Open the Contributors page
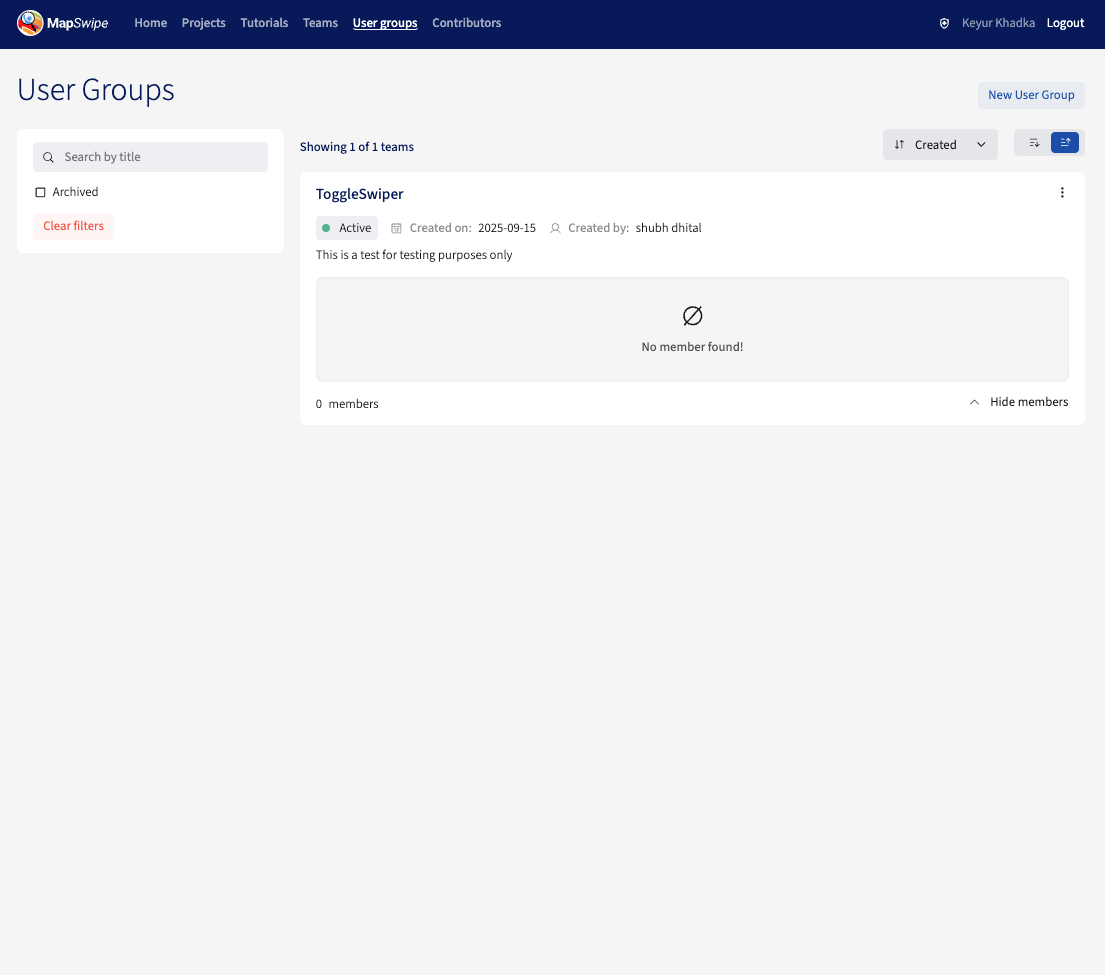 [x=466, y=23]
